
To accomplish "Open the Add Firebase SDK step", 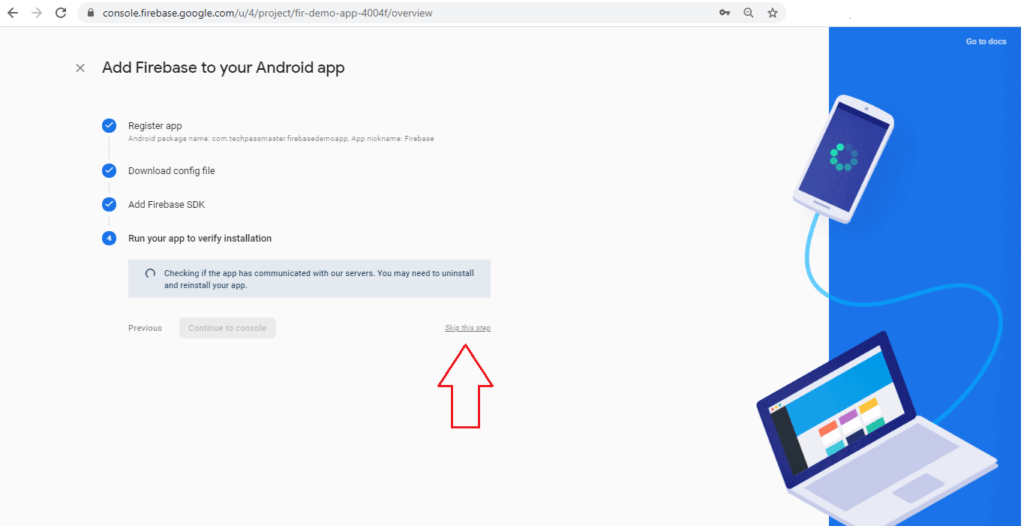I will (x=166, y=205).
